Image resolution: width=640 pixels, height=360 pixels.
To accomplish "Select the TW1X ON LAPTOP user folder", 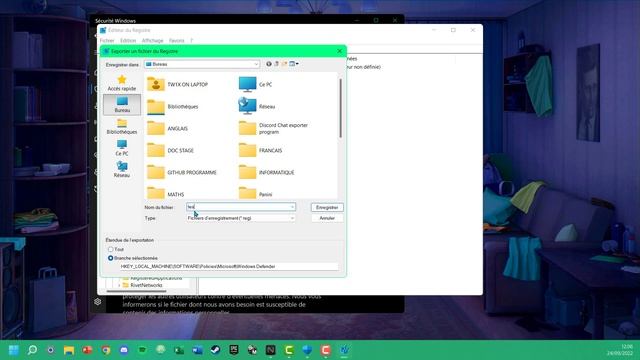I will pos(178,84).
